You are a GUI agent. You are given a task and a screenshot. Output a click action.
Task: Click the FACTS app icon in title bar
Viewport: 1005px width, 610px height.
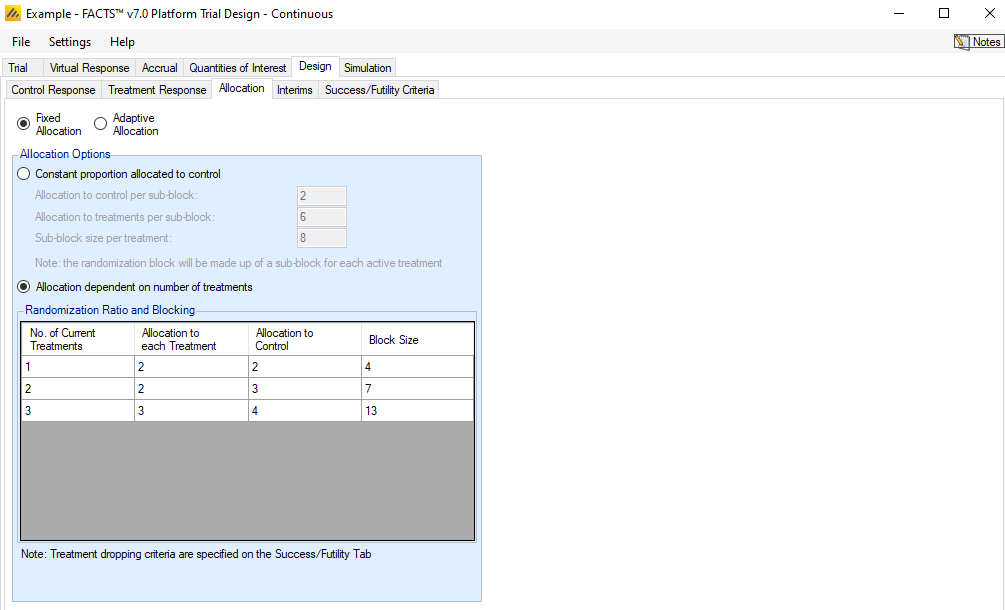tap(13, 14)
